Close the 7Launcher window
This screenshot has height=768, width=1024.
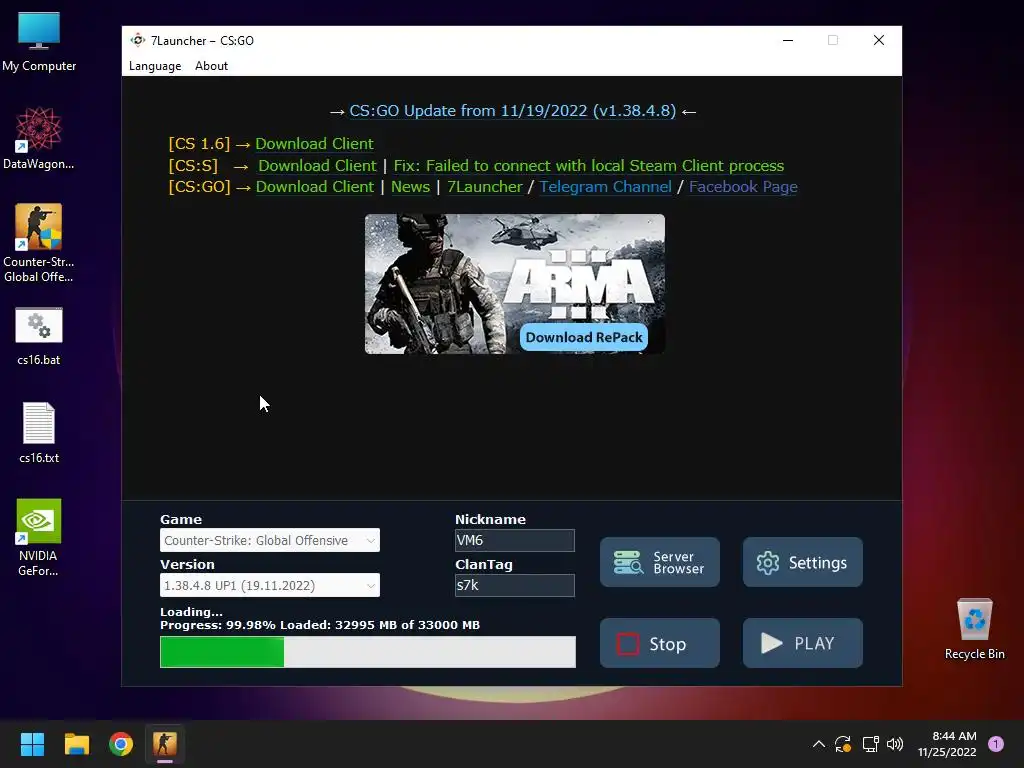pos(879,40)
